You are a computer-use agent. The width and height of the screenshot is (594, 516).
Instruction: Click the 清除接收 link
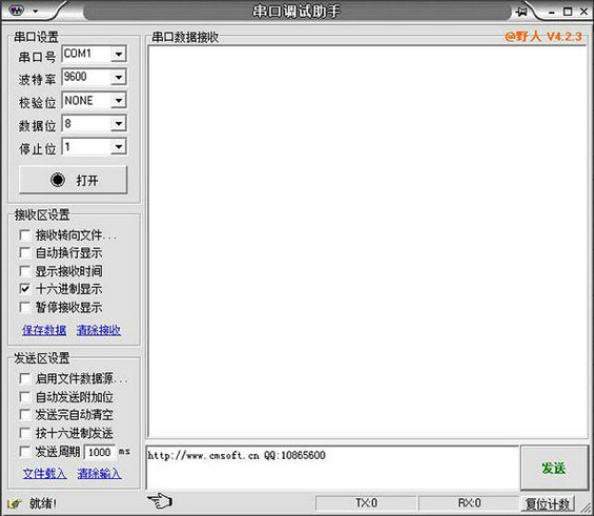click(x=98, y=330)
